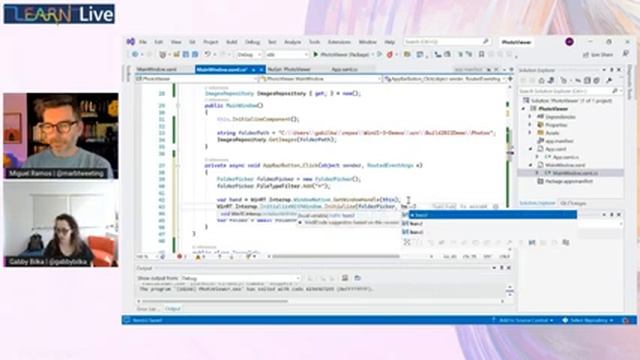
Task: Click Switch Views icon in Solution Explorer
Action: pyautogui.click(x=551, y=80)
